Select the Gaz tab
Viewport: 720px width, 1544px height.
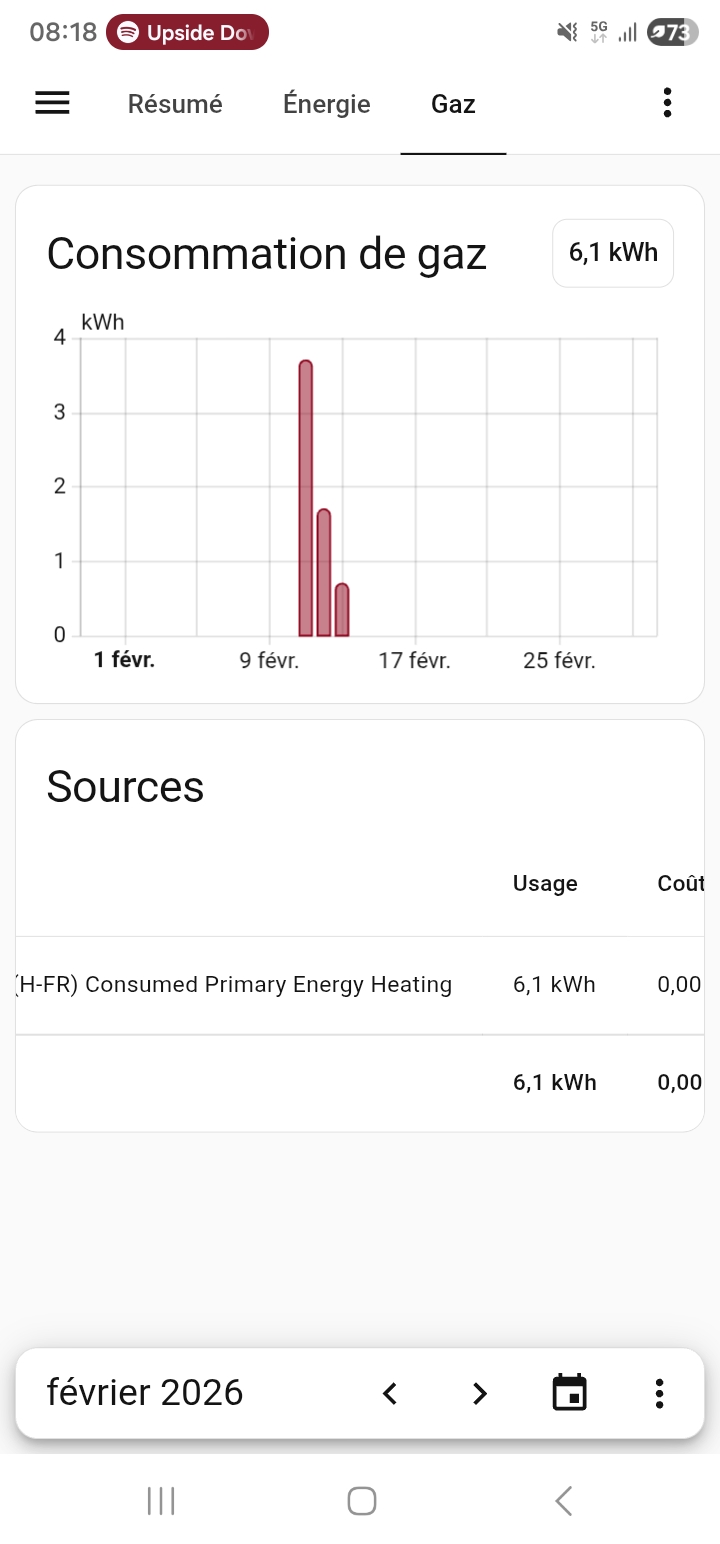tap(453, 104)
